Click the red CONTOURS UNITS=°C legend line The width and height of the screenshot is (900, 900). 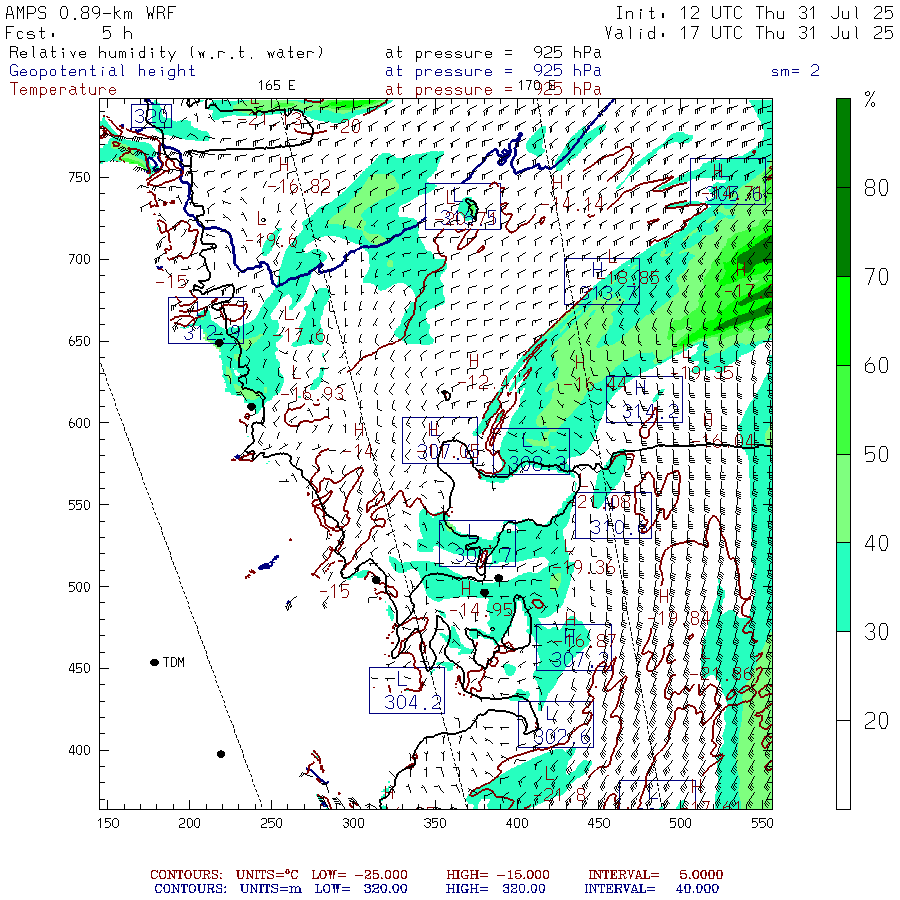click(x=436, y=875)
